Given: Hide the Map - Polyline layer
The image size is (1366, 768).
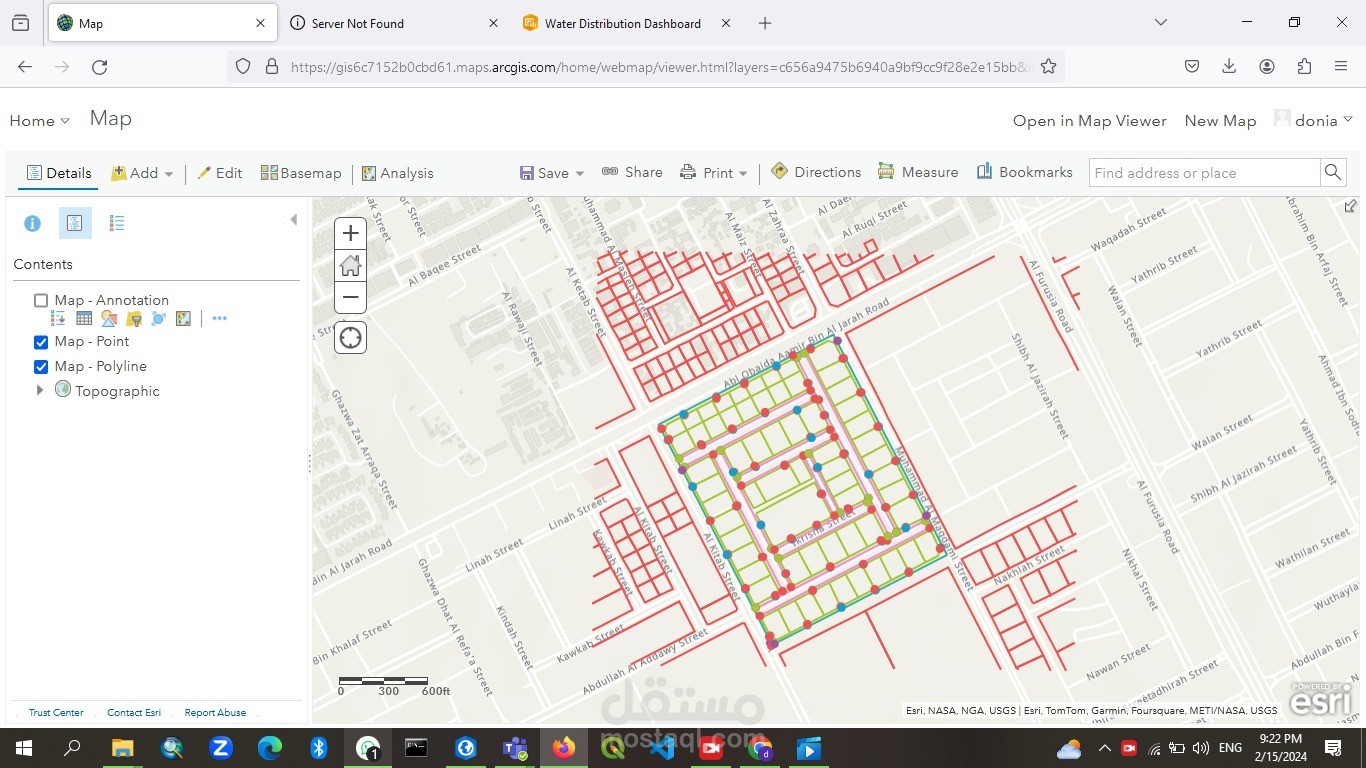Looking at the screenshot, I should [41, 366].
